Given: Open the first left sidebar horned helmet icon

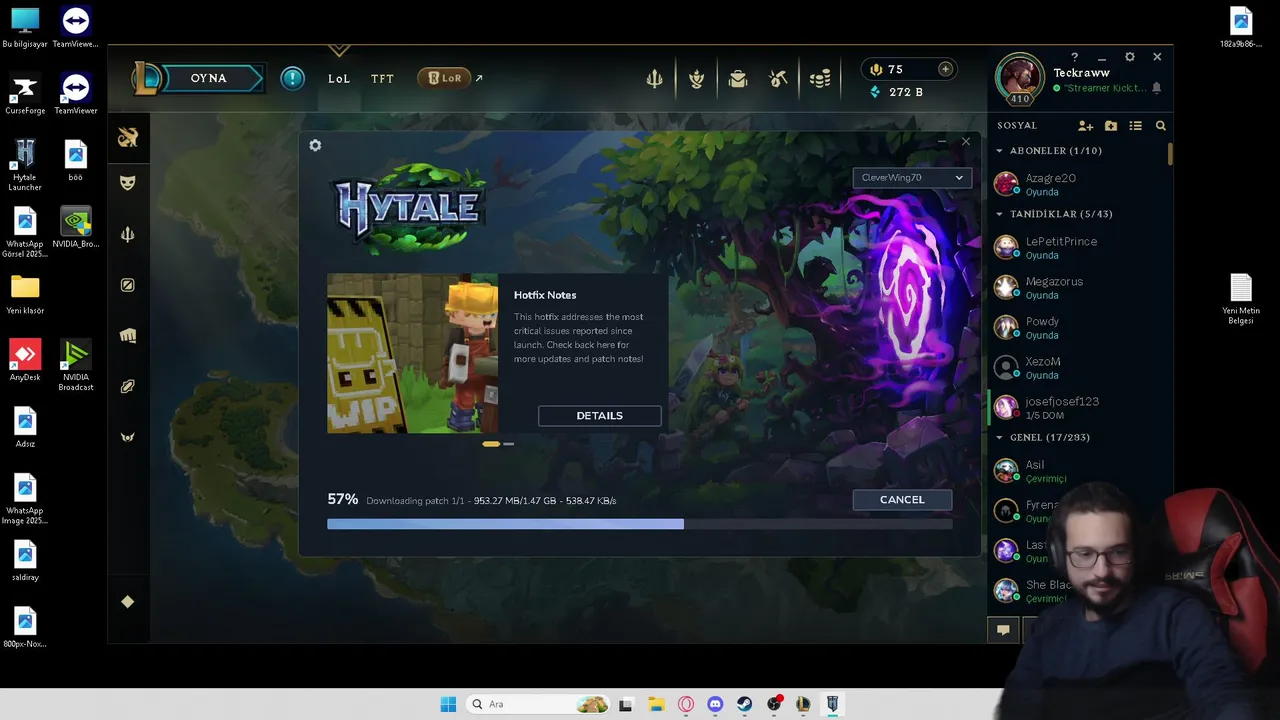Looking at the screenshot, I should [128, 138].
